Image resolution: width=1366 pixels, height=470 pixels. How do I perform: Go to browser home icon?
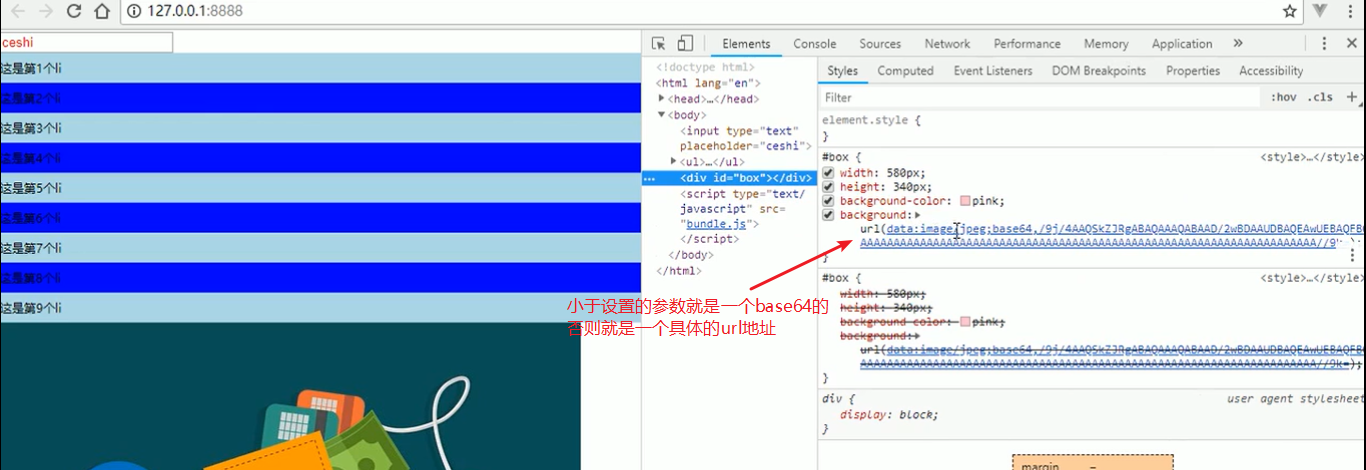click(102, 11)
